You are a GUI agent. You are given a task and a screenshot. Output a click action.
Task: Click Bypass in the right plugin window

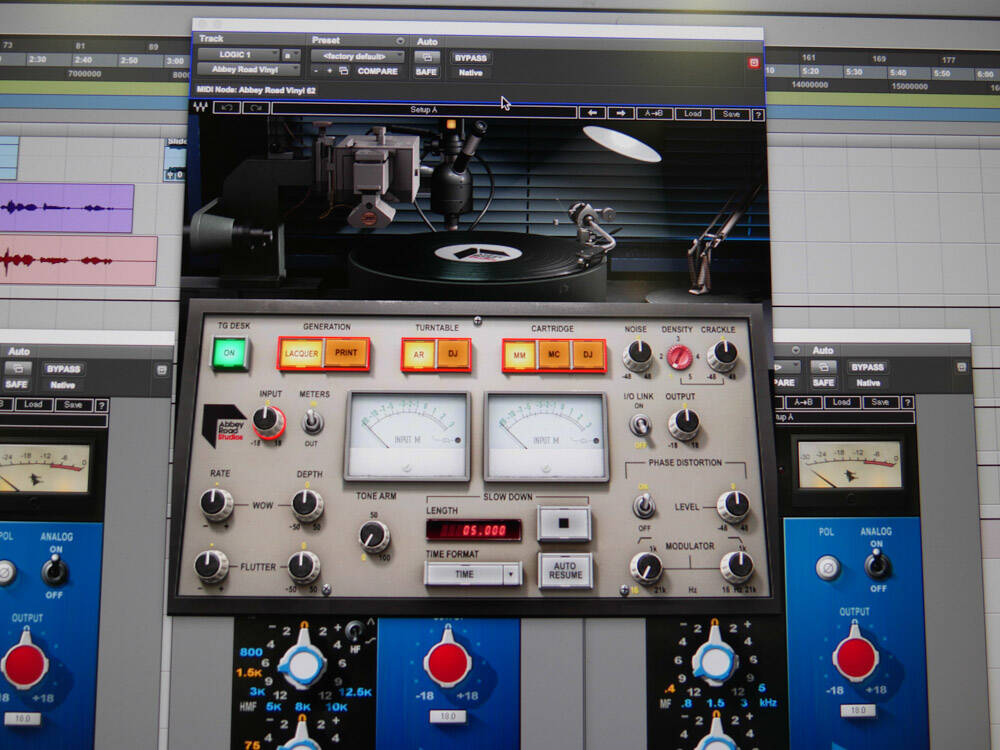(x=868, y=367)
